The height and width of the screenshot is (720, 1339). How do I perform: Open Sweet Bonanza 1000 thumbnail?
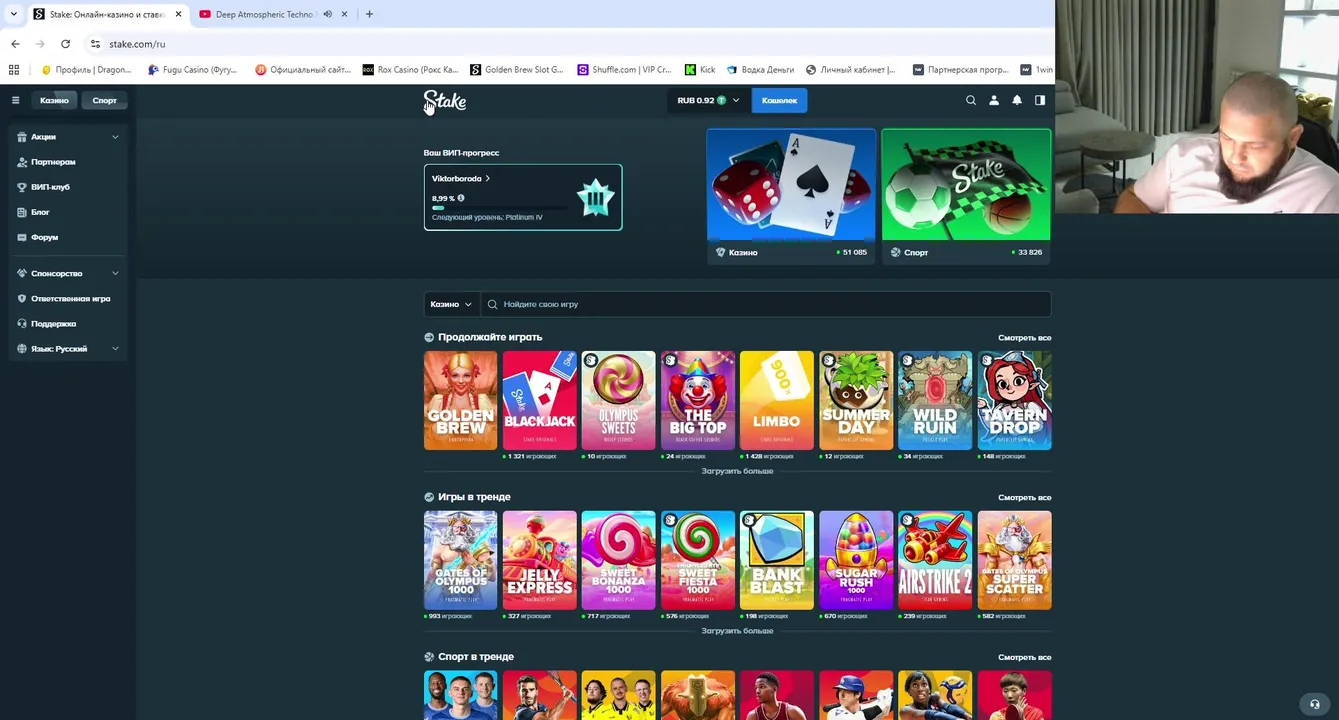click(618, 560)
